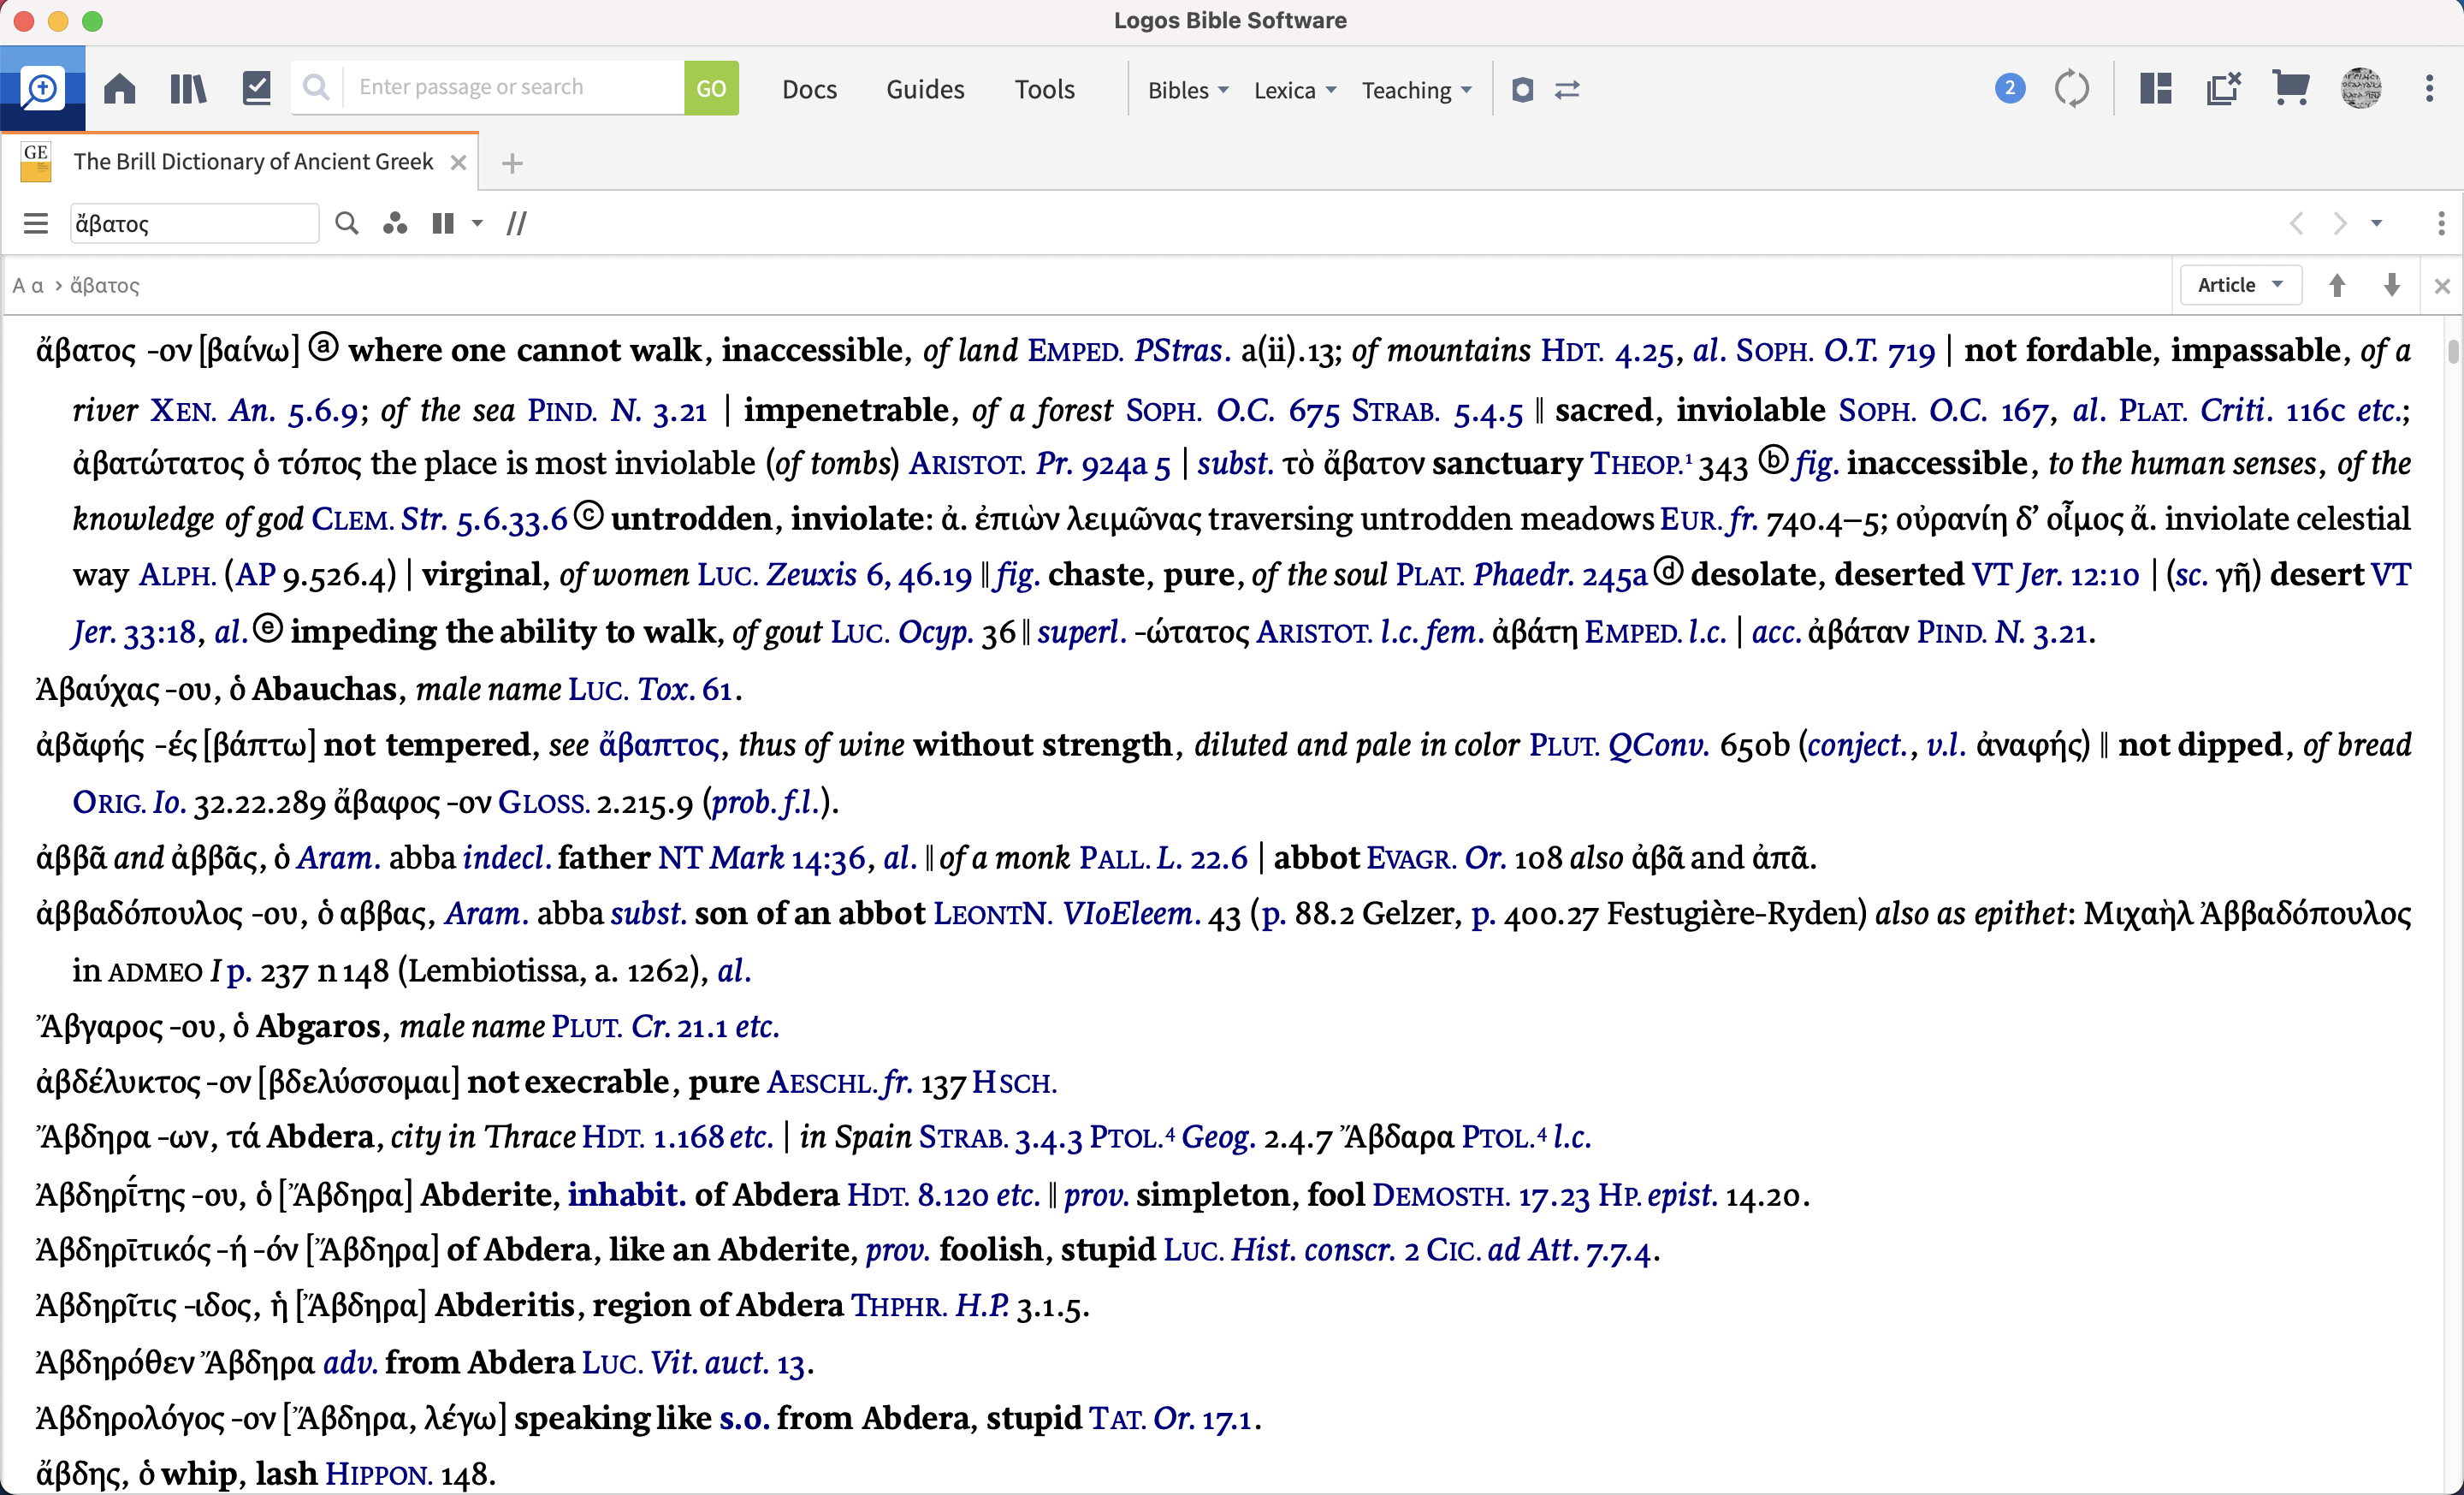Open the Guides menu
Viewport: 2464px width, 1495px height.
[925, 90]
